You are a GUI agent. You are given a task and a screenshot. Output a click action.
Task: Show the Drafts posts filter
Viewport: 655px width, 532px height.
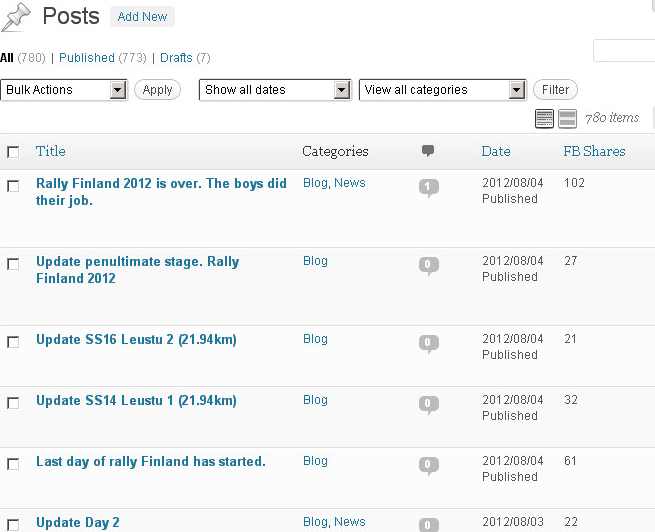click(x=176, y=58)
